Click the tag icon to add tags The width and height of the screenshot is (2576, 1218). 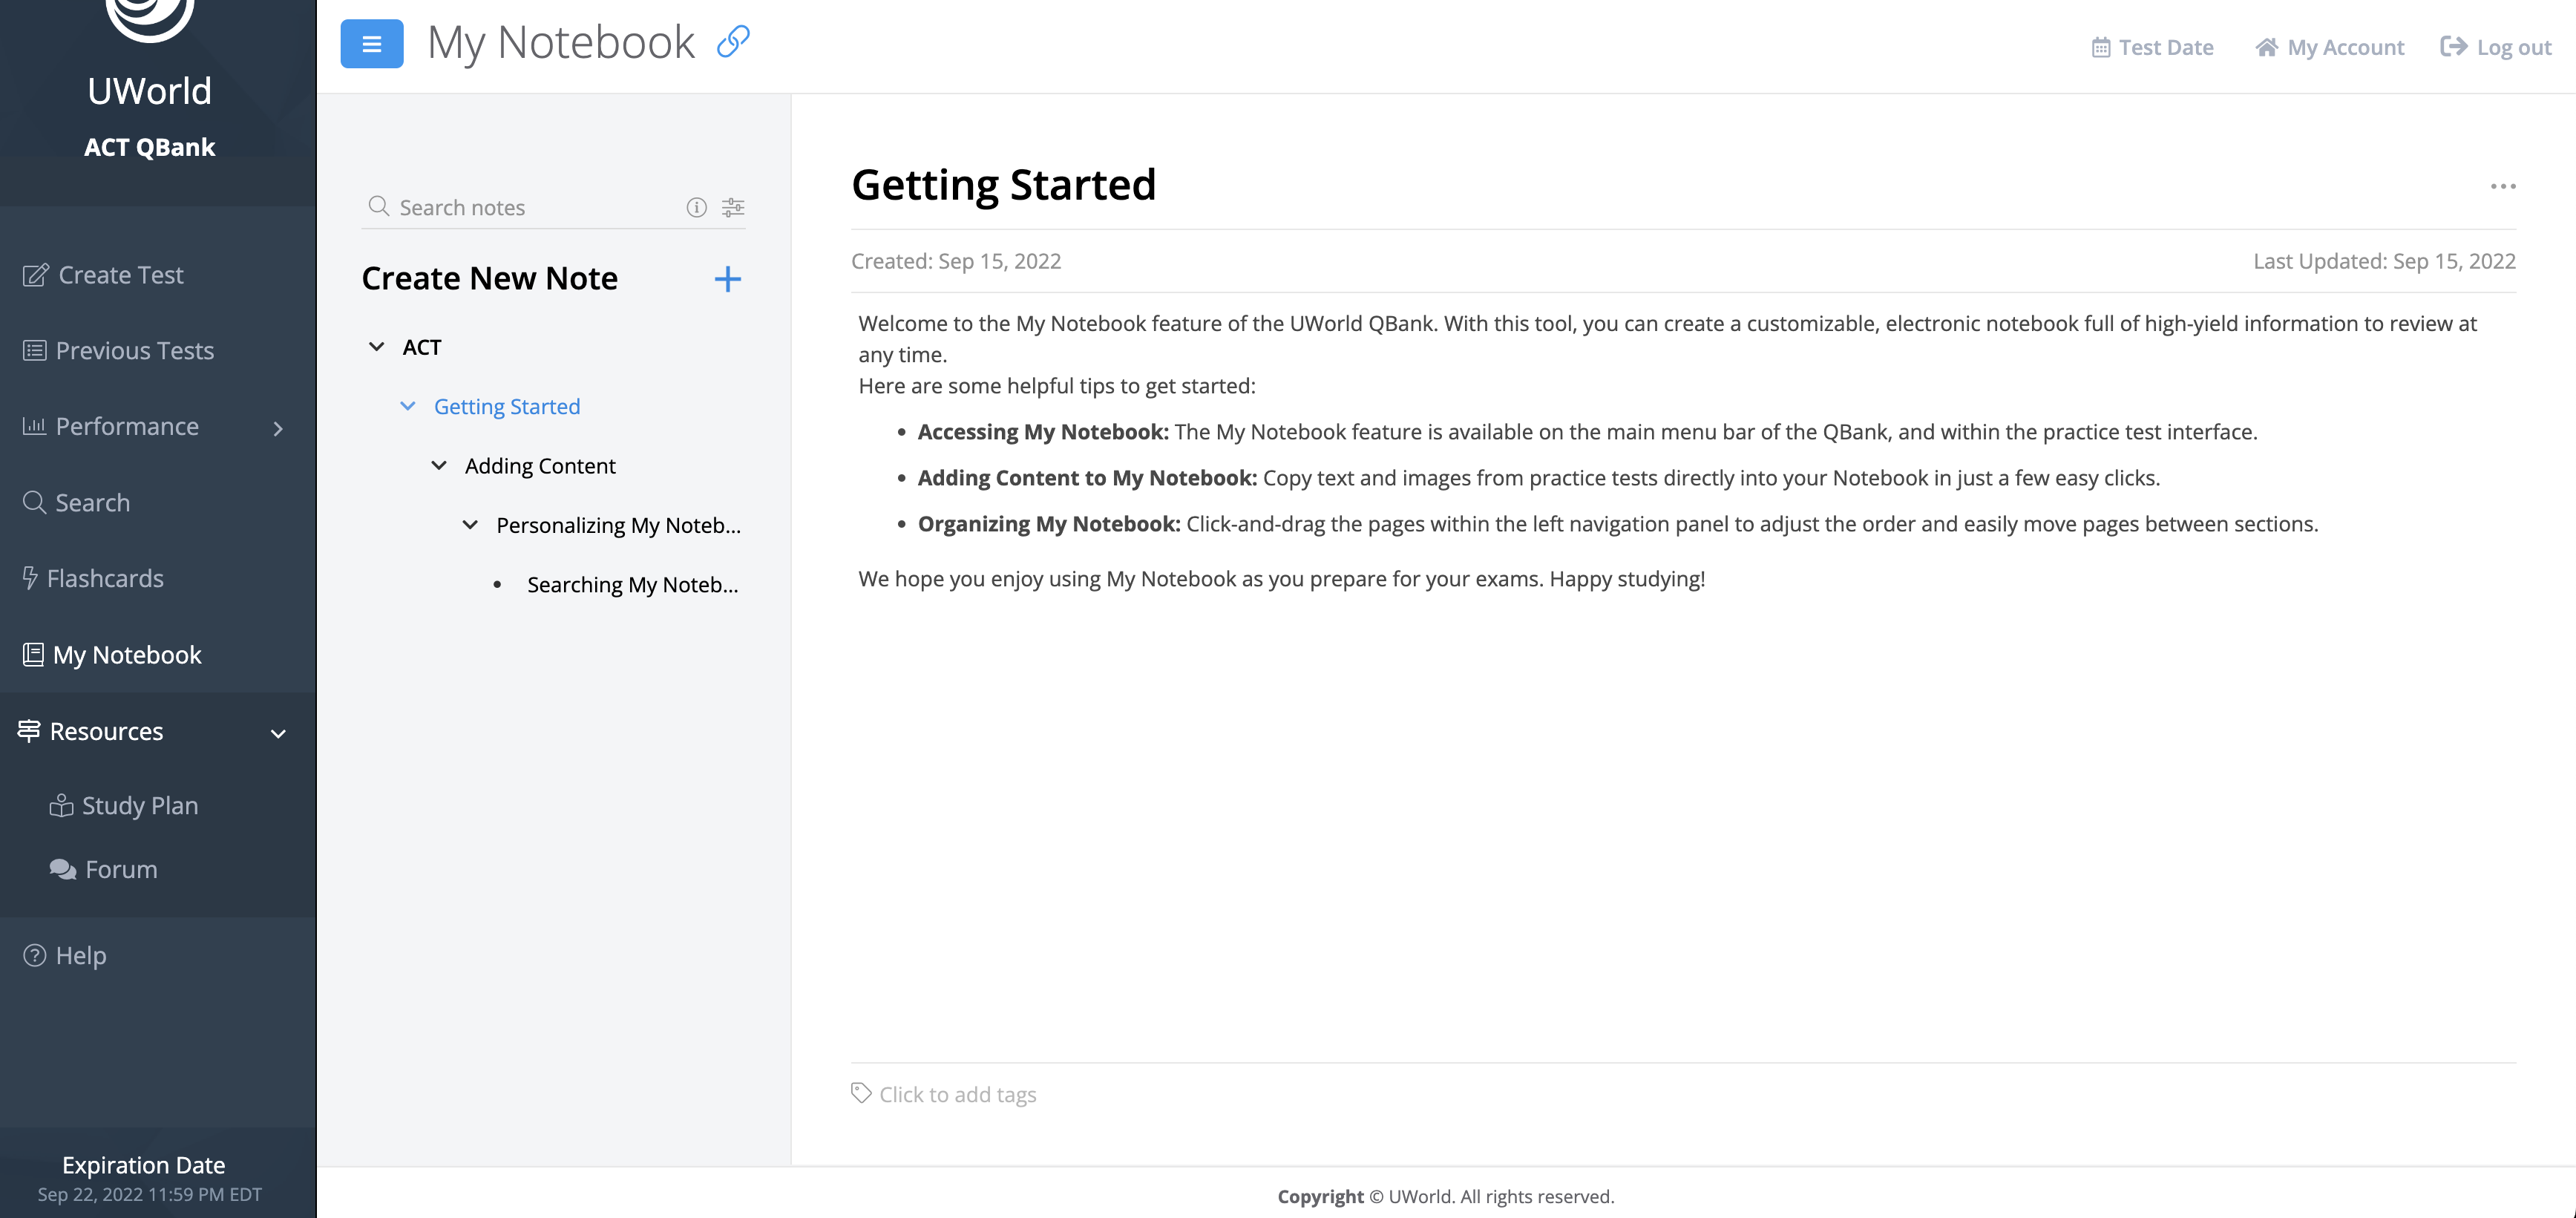coord(861,1093)
